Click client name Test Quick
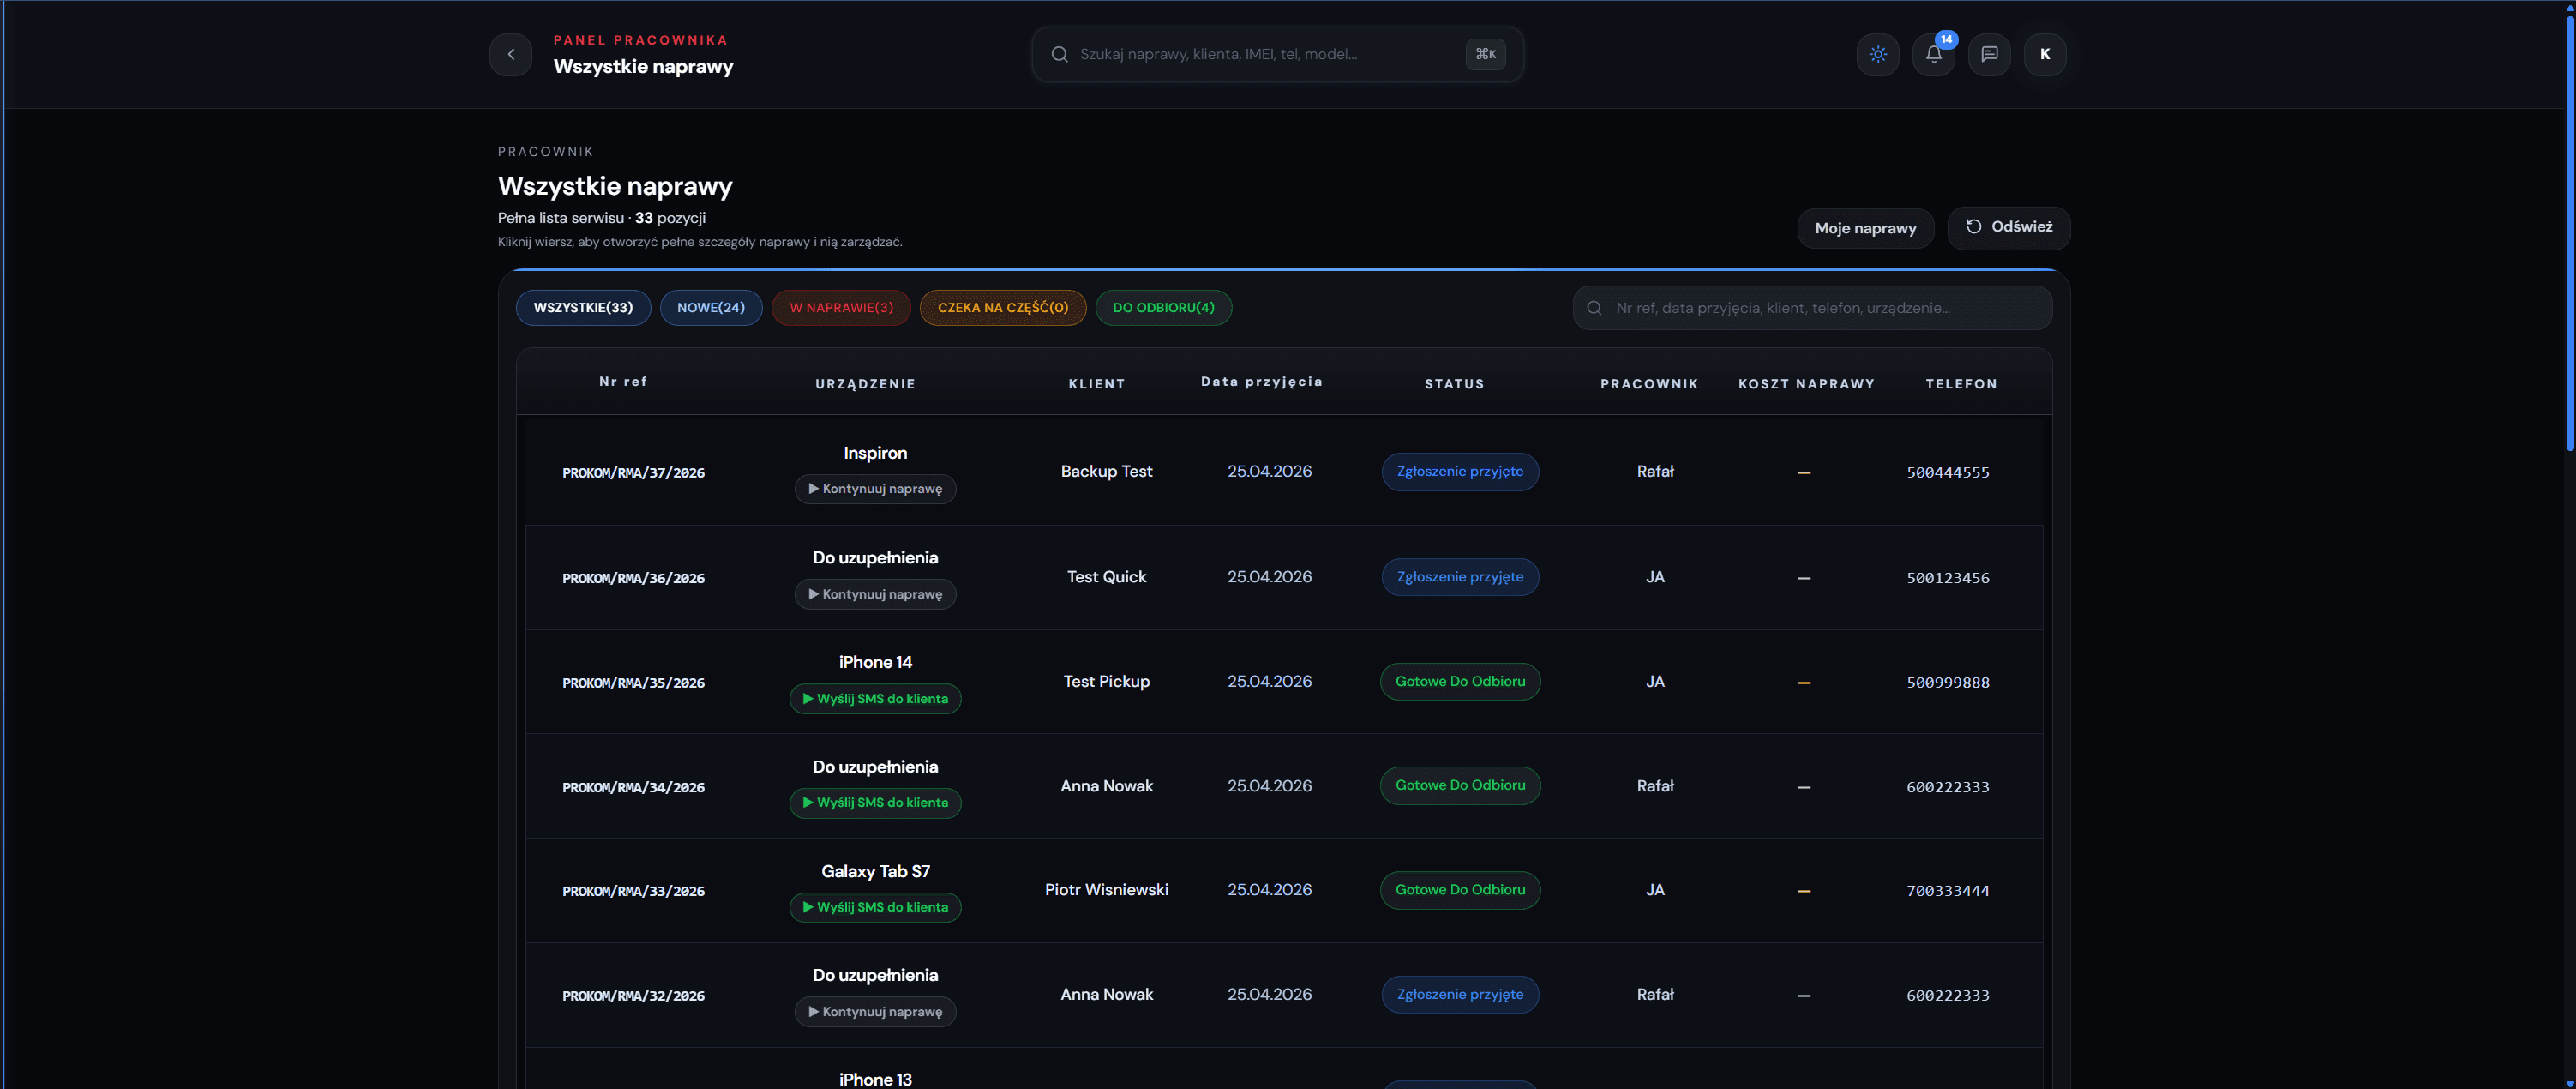 pyautogui.click(x=1106, y=577)
